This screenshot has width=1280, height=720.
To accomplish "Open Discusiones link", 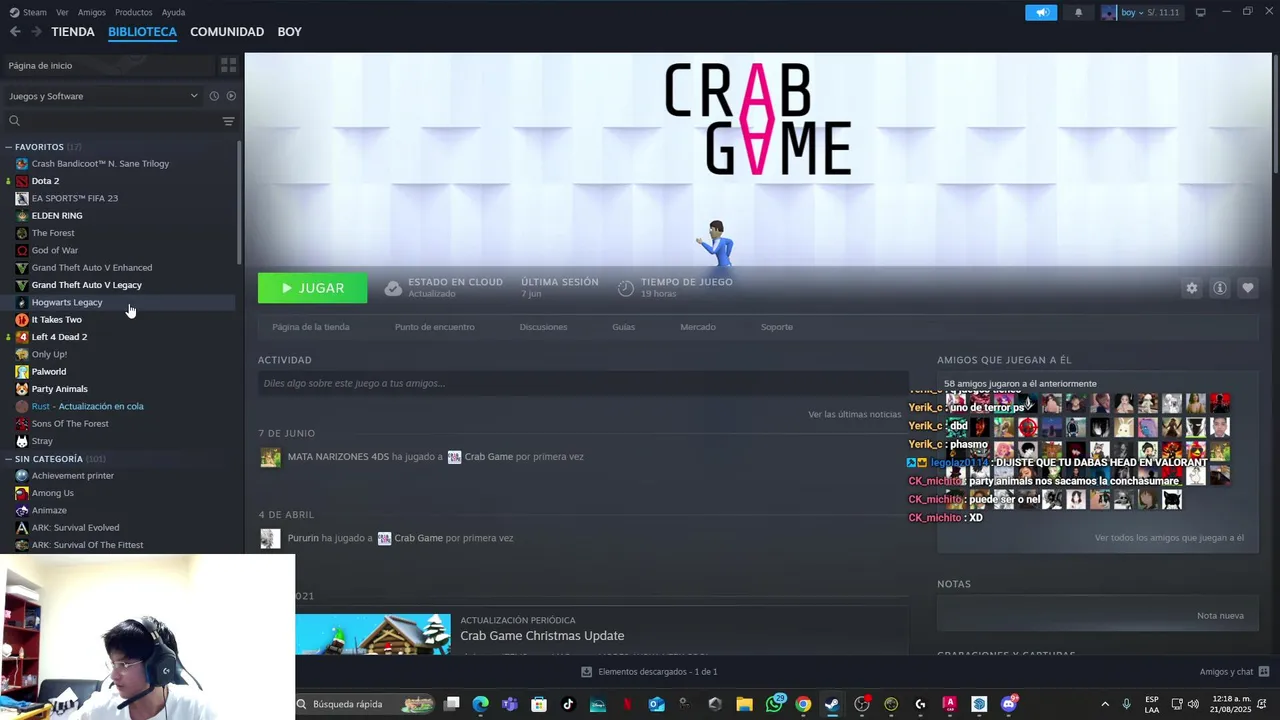I will (x=543, y=327).
